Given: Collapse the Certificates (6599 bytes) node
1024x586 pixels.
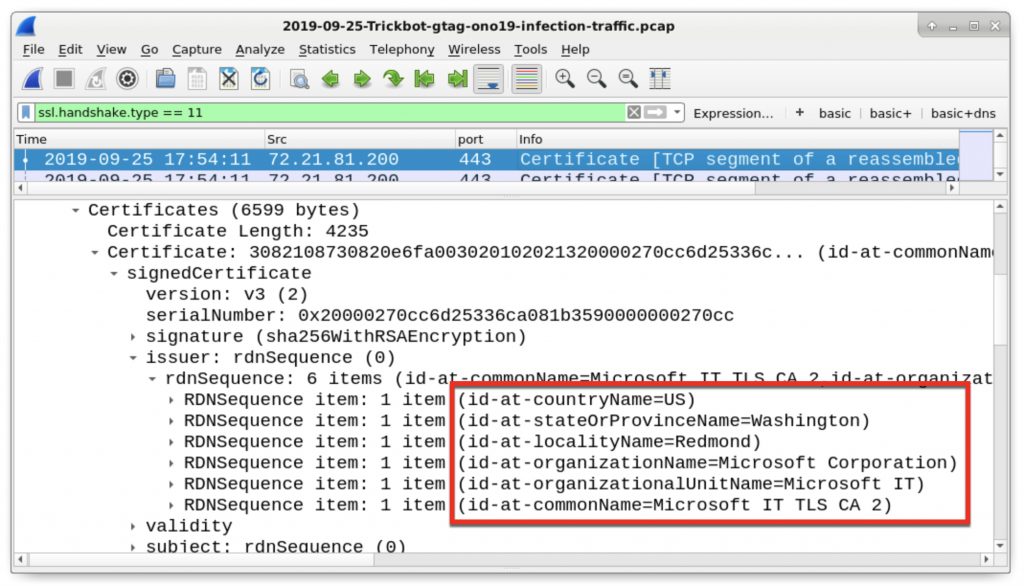Looking at the screenshot, I should pos(76,210).
